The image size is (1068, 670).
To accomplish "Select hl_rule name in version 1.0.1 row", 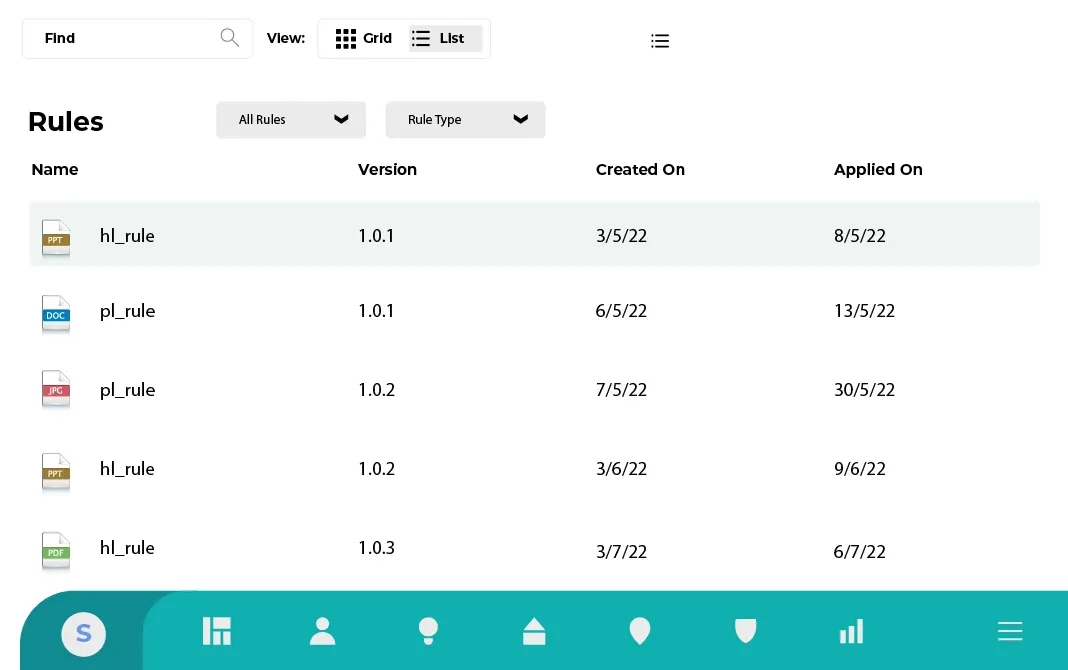I will [127, 236].
